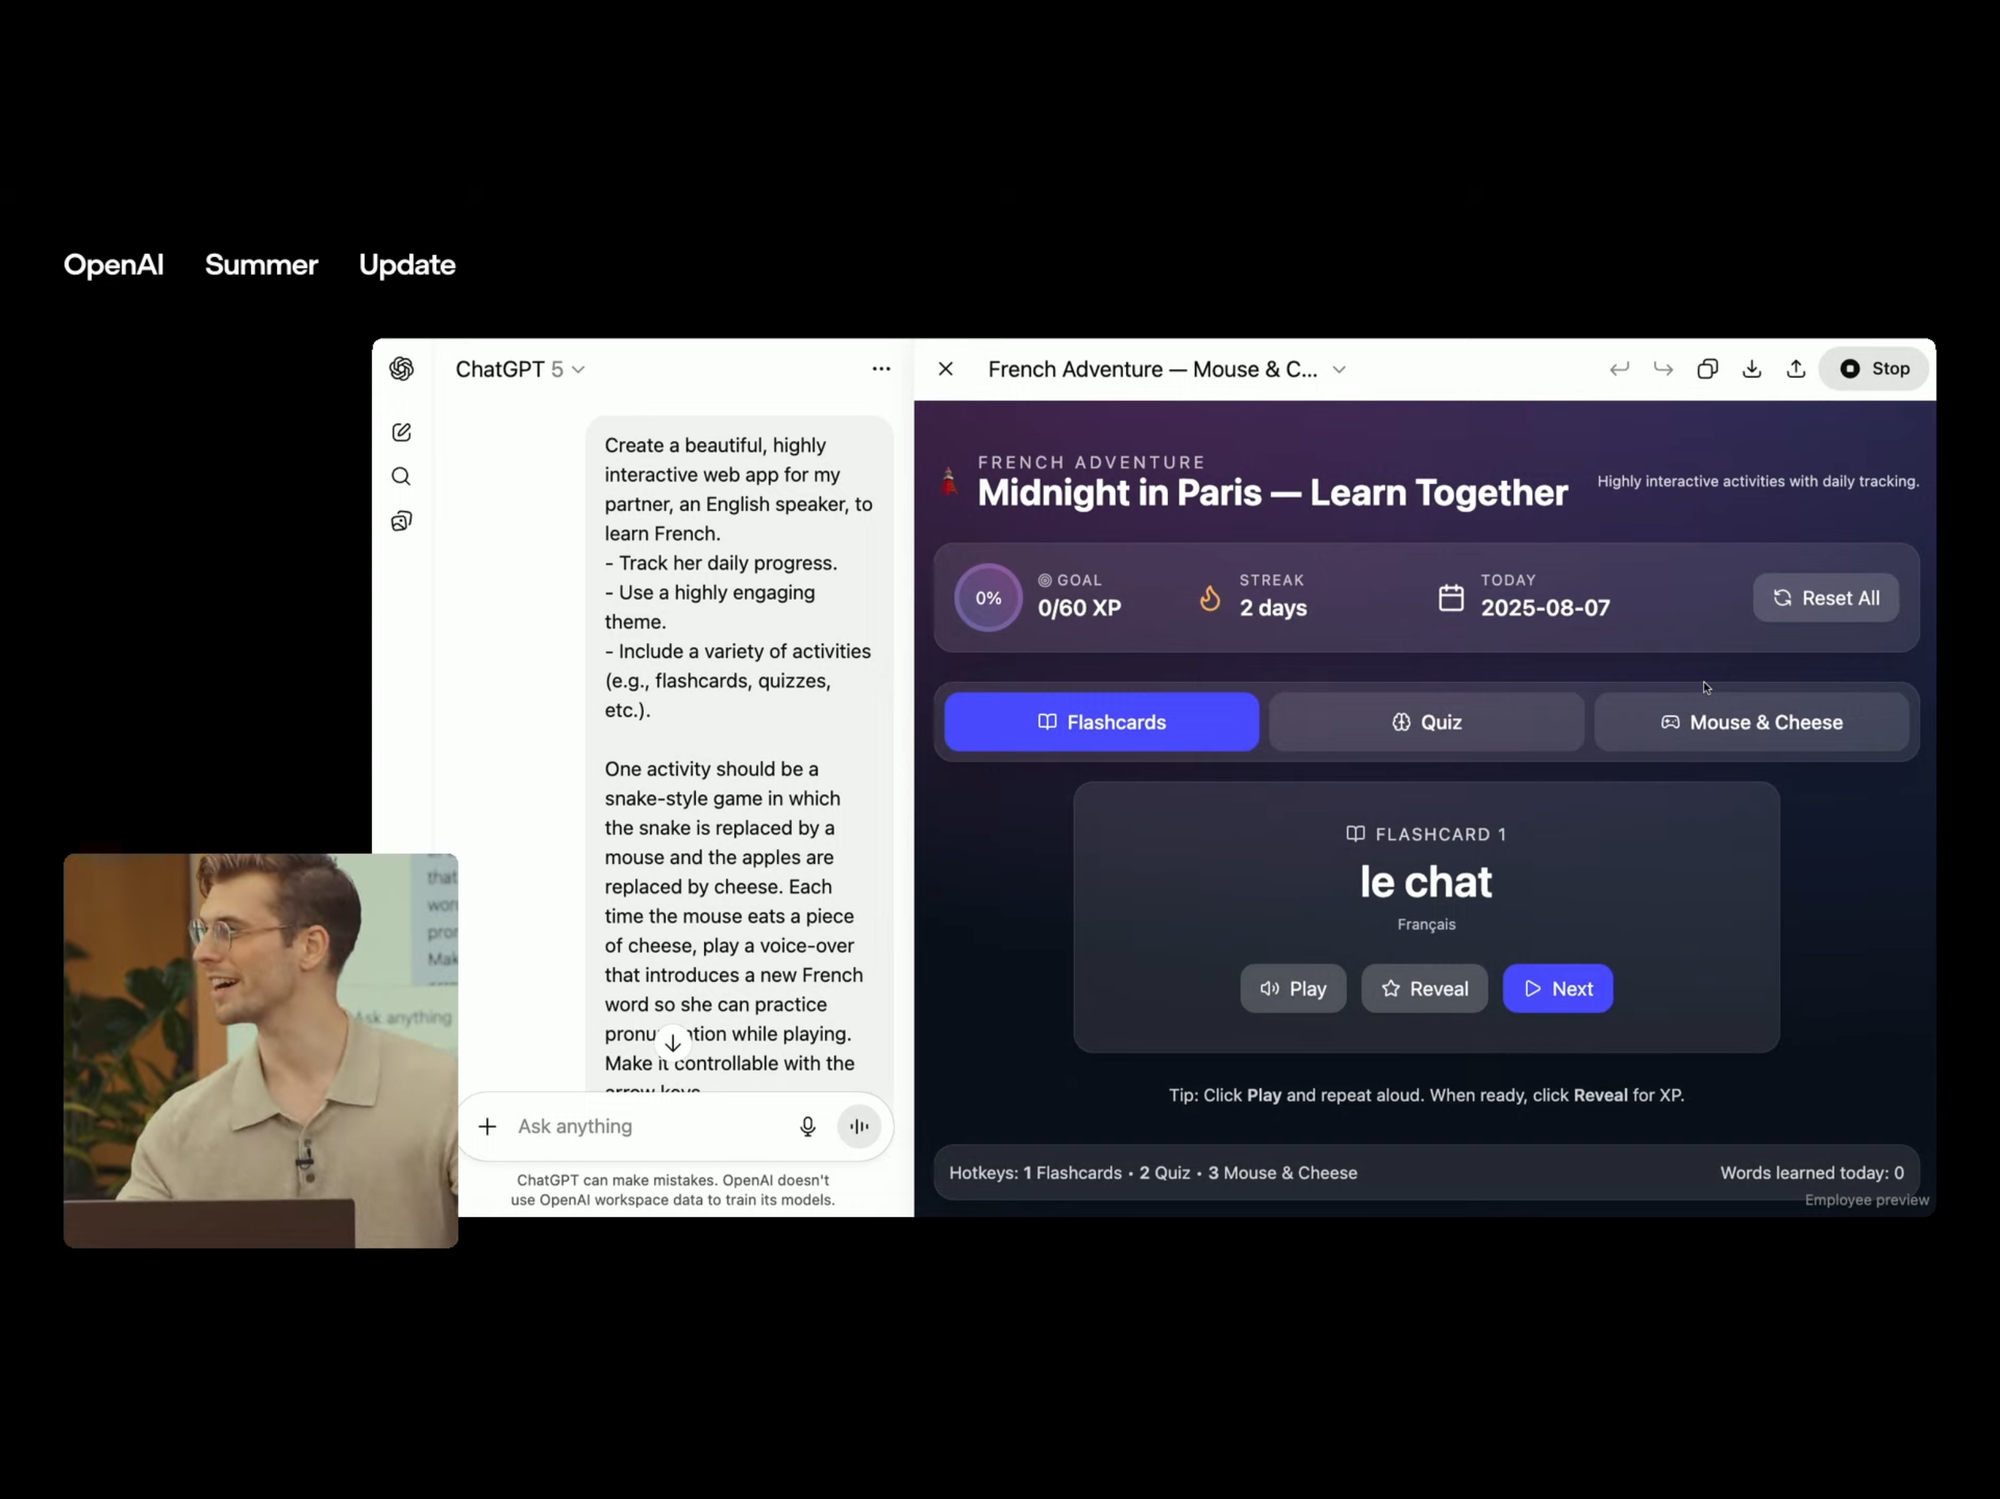Click the new chat compose icon
2000x1499 pixels.
(401, 432)
